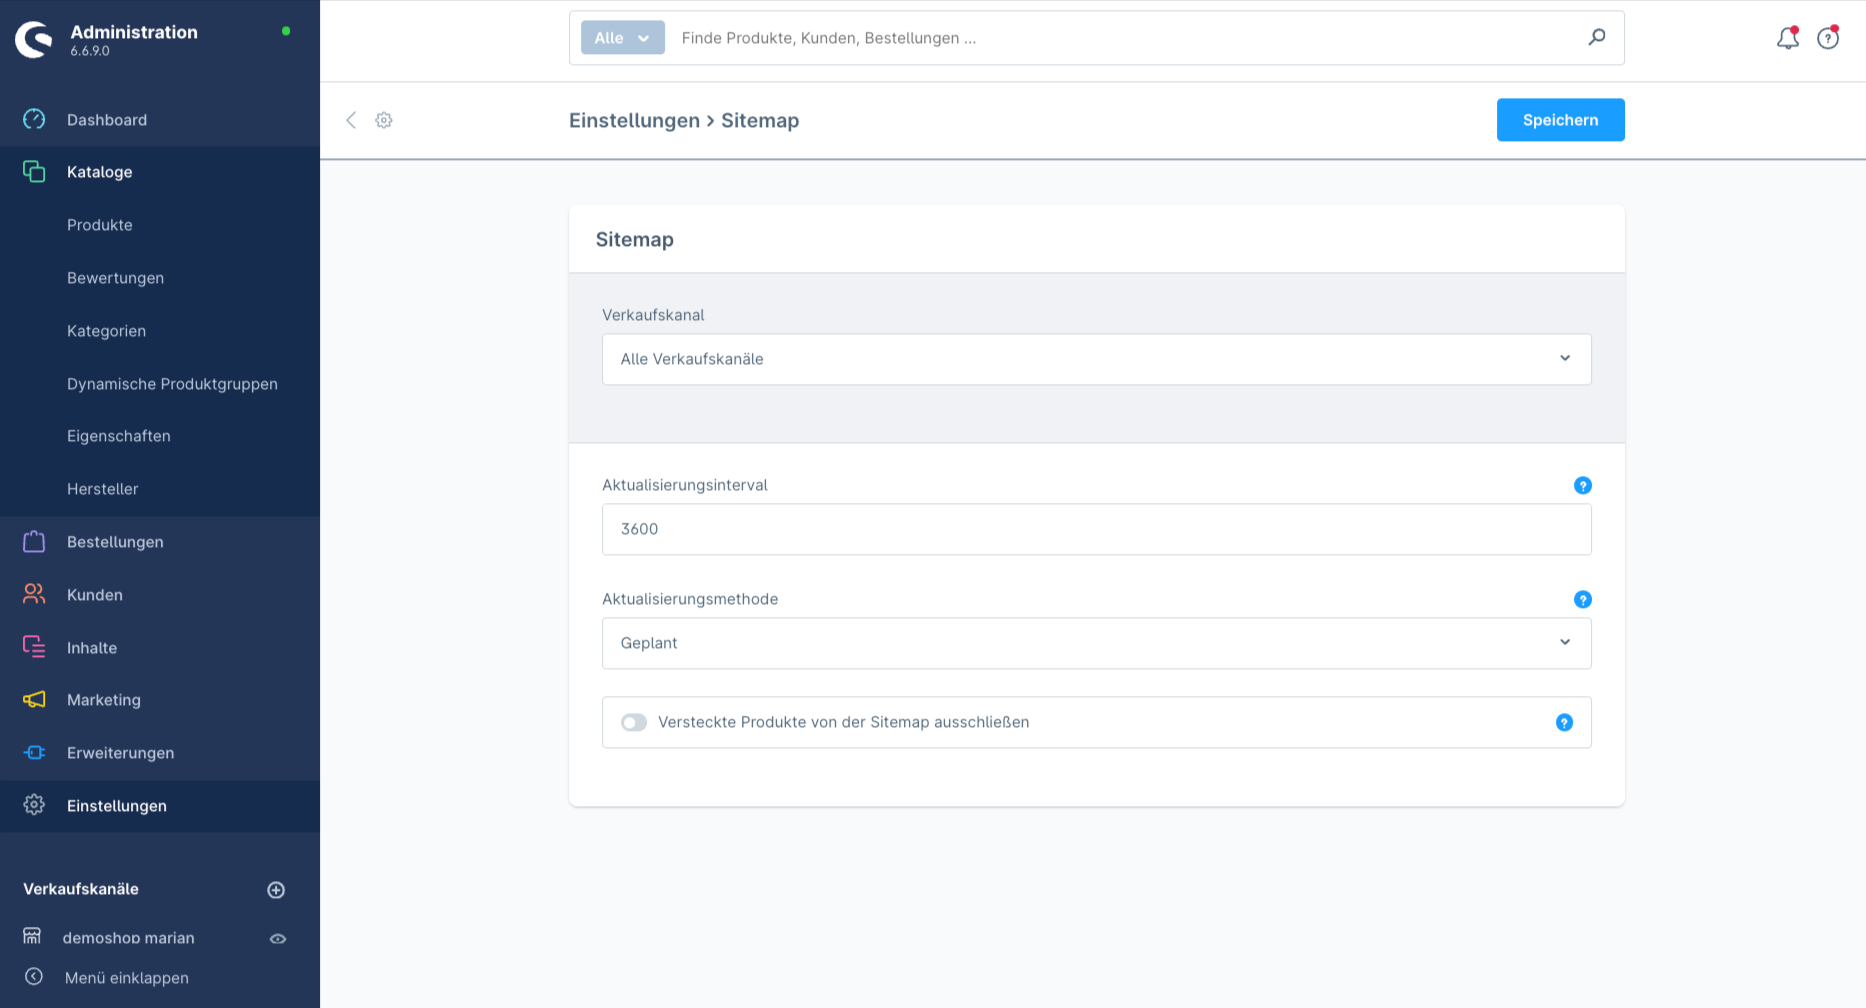The height and width of the screenshot is (1008, 1866).
Task: Click the Marketing megaphone icon
Action: coord(34,699)
